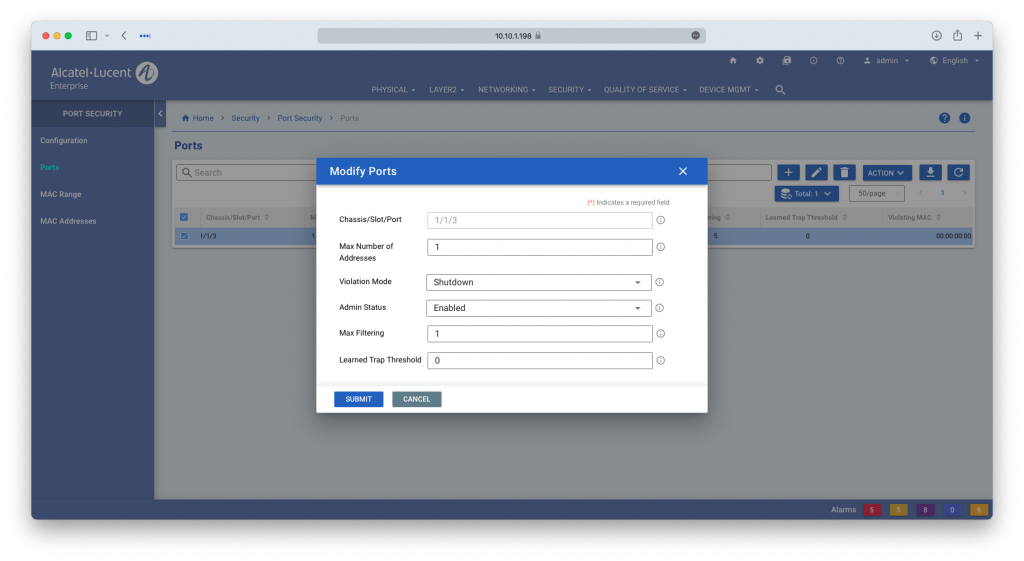Click info icon next to Max Filtering
Viewport: 1024px width, 561px height.
pyautogui.click(x=660, y=334)
